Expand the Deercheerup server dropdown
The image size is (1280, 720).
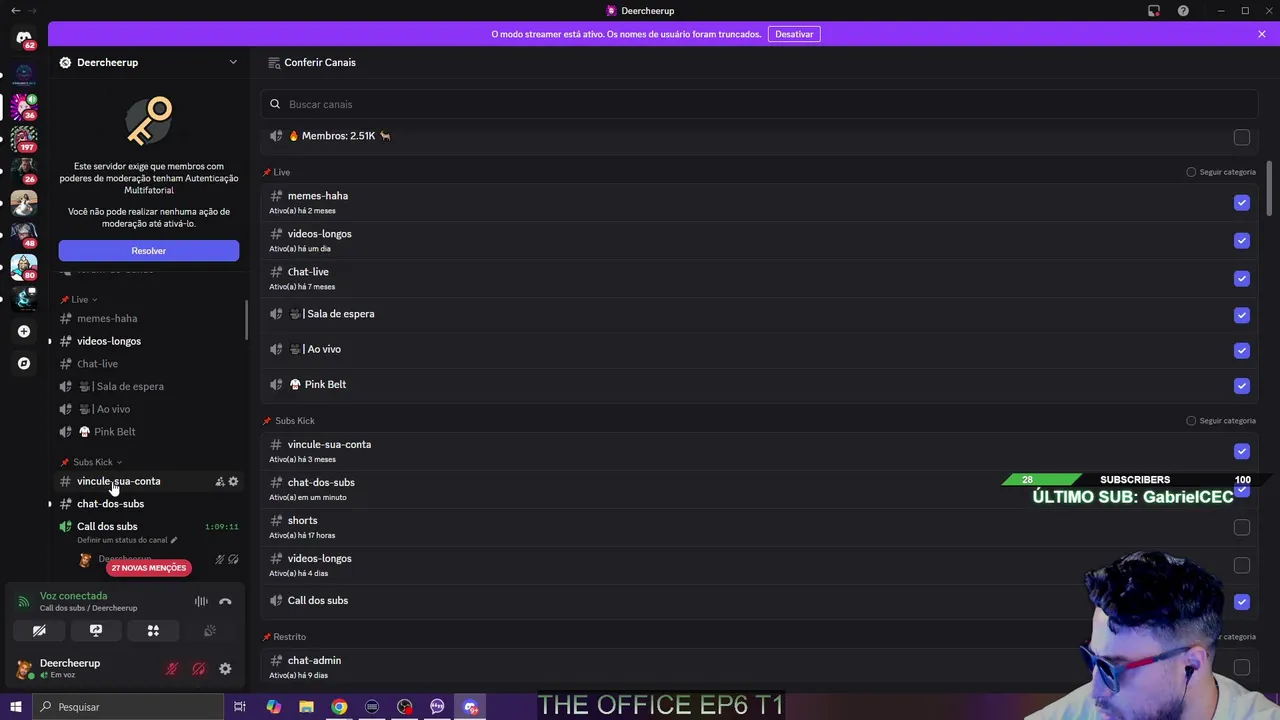233,62
